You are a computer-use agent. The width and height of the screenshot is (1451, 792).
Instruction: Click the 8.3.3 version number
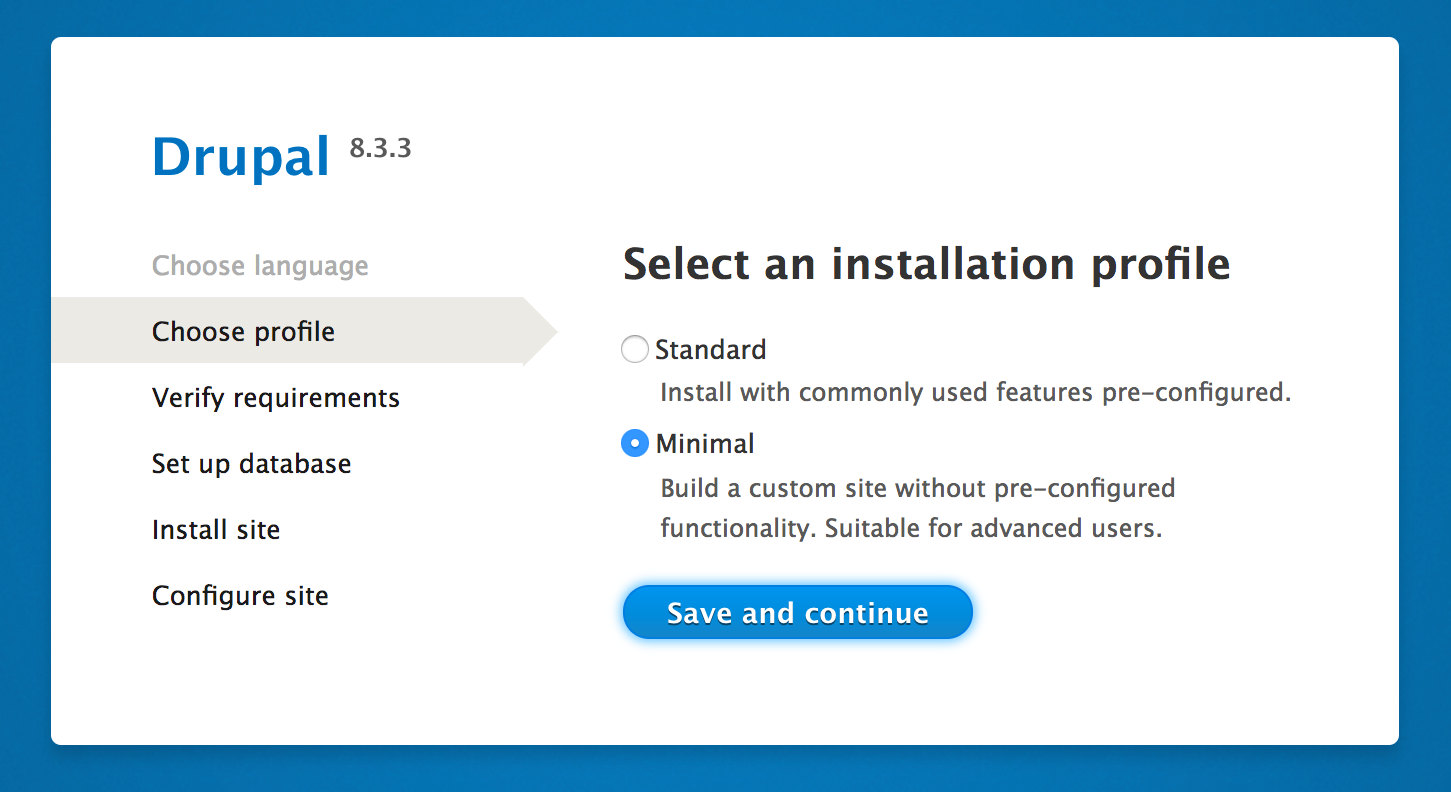pyautogui.click(x=380, y=149)
